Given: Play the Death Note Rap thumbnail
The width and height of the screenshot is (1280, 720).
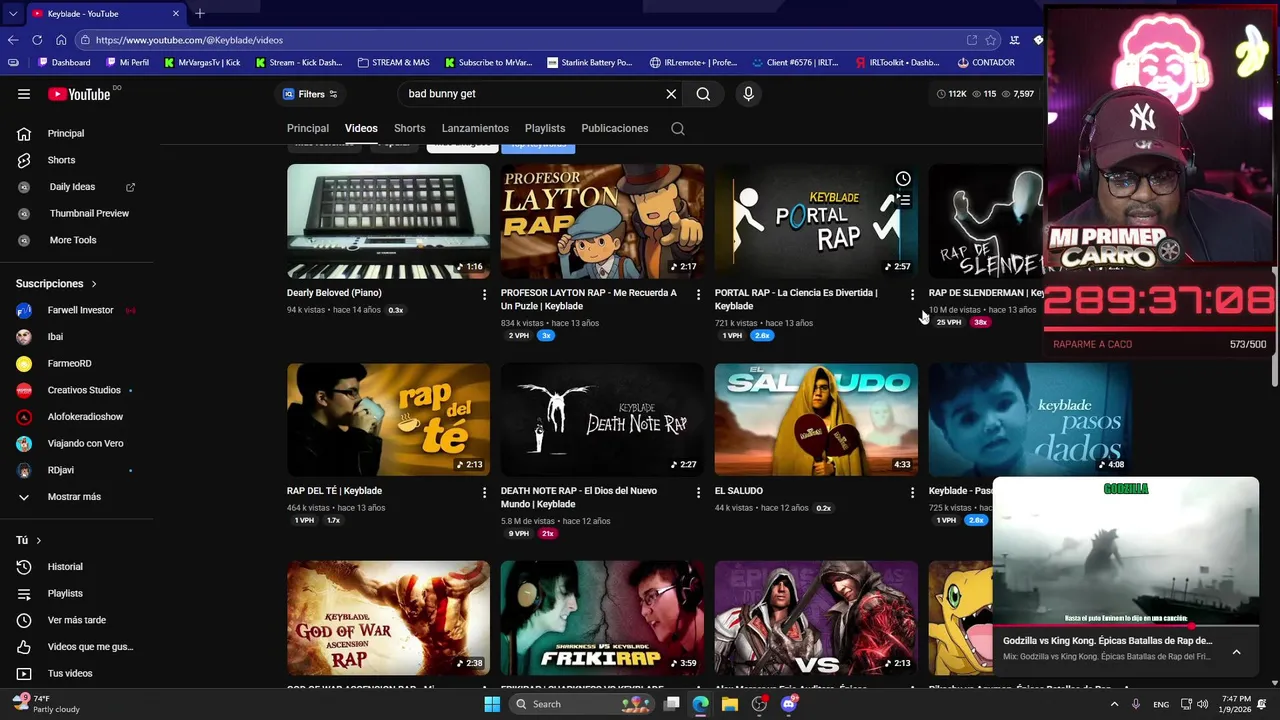Looking at the screenshot, I should 602,419.
